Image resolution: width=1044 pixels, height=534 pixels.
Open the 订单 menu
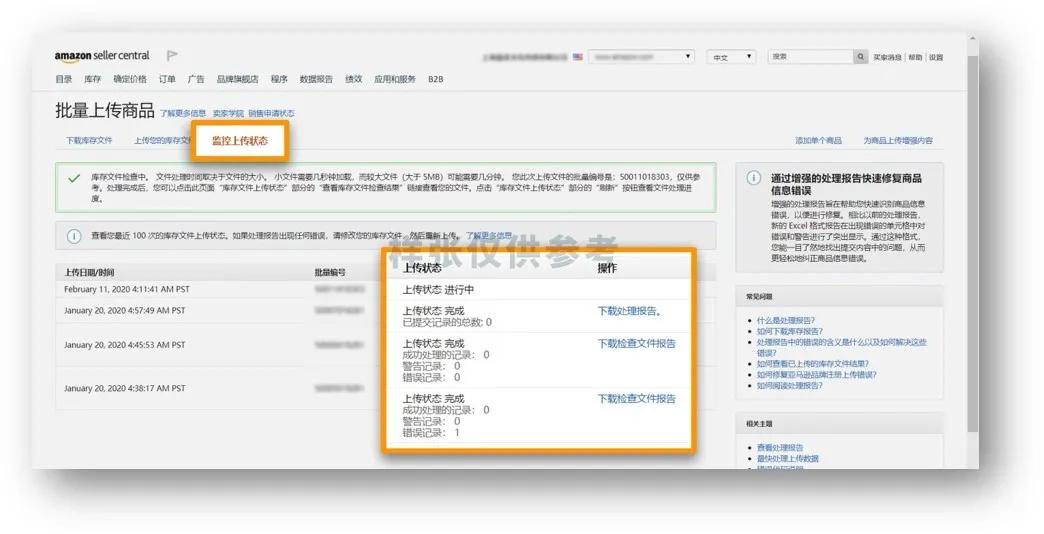[167, 79]
